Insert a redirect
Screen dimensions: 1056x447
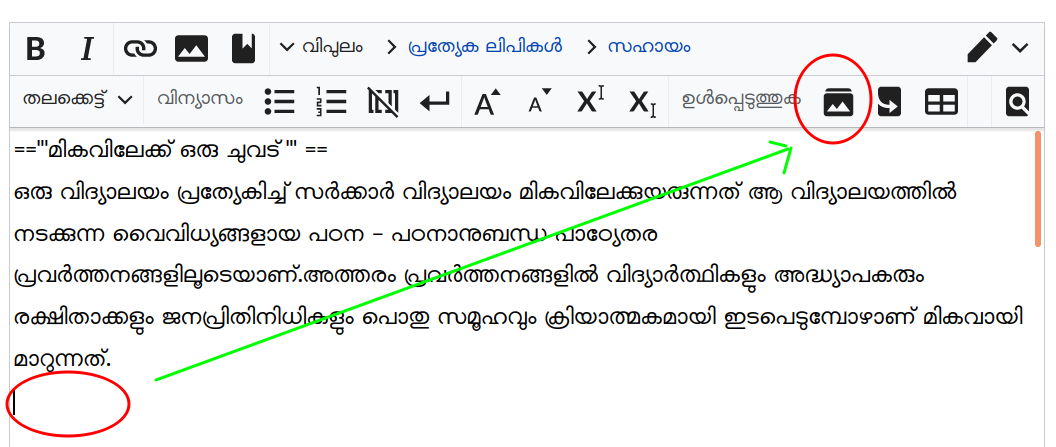click(x=889, y=101)
